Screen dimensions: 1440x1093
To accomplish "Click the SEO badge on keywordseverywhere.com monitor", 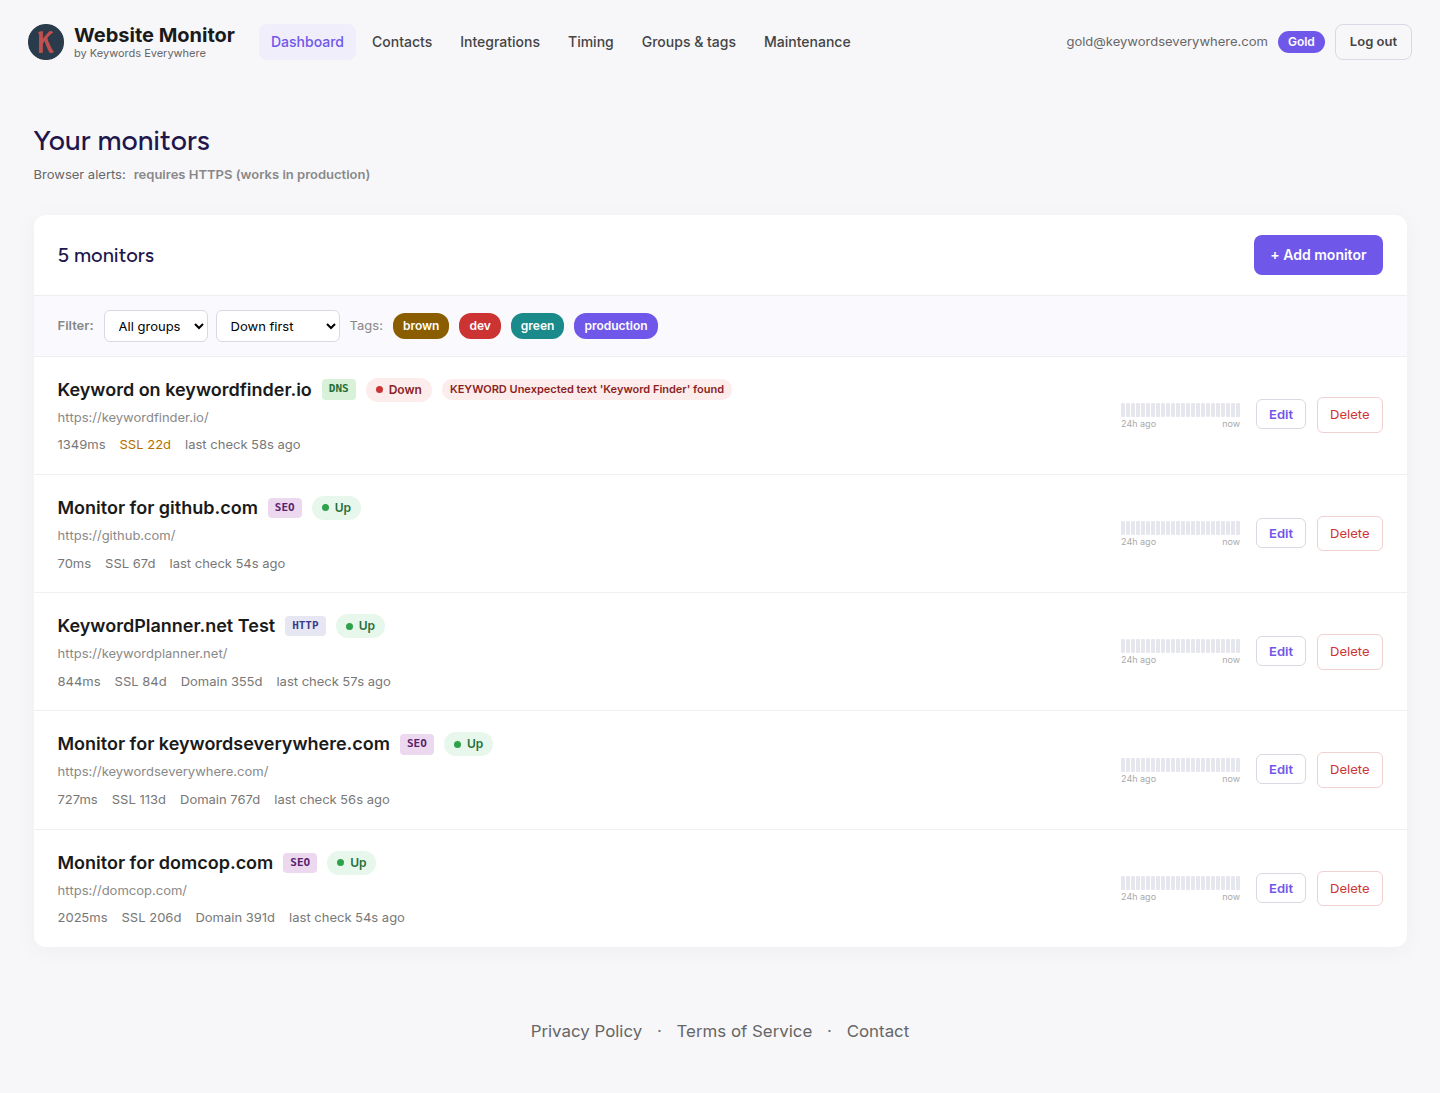I will [x=417, y=744].
